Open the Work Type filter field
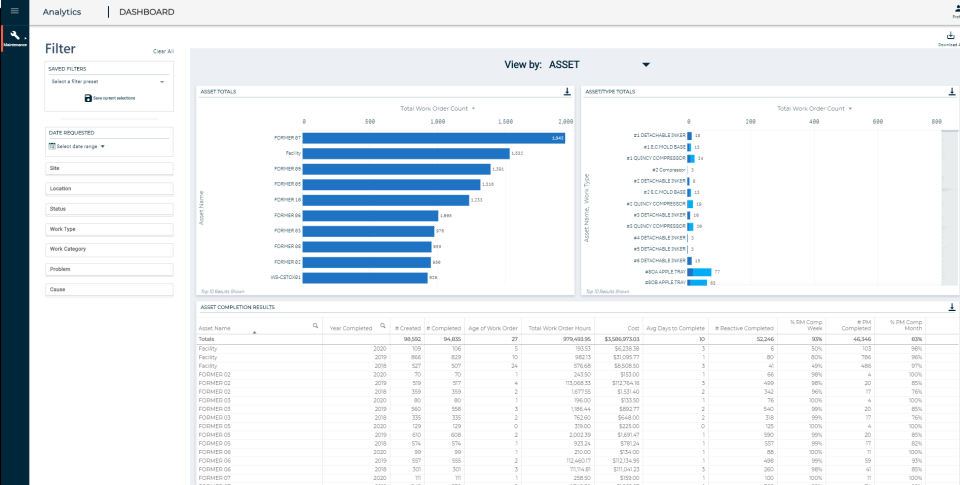Screen dimensions: 960x485 click(109, 230)
